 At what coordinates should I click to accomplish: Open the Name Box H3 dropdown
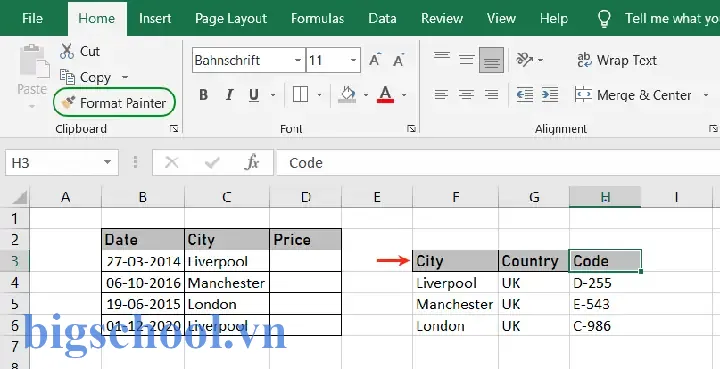pos(107,162)
